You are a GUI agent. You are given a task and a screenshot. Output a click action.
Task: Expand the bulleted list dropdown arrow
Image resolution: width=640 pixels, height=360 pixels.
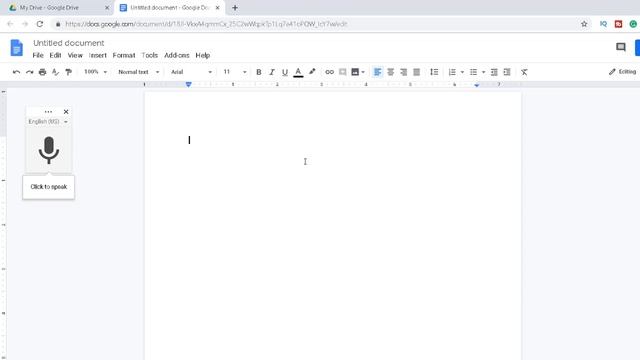tap(483, 72)
